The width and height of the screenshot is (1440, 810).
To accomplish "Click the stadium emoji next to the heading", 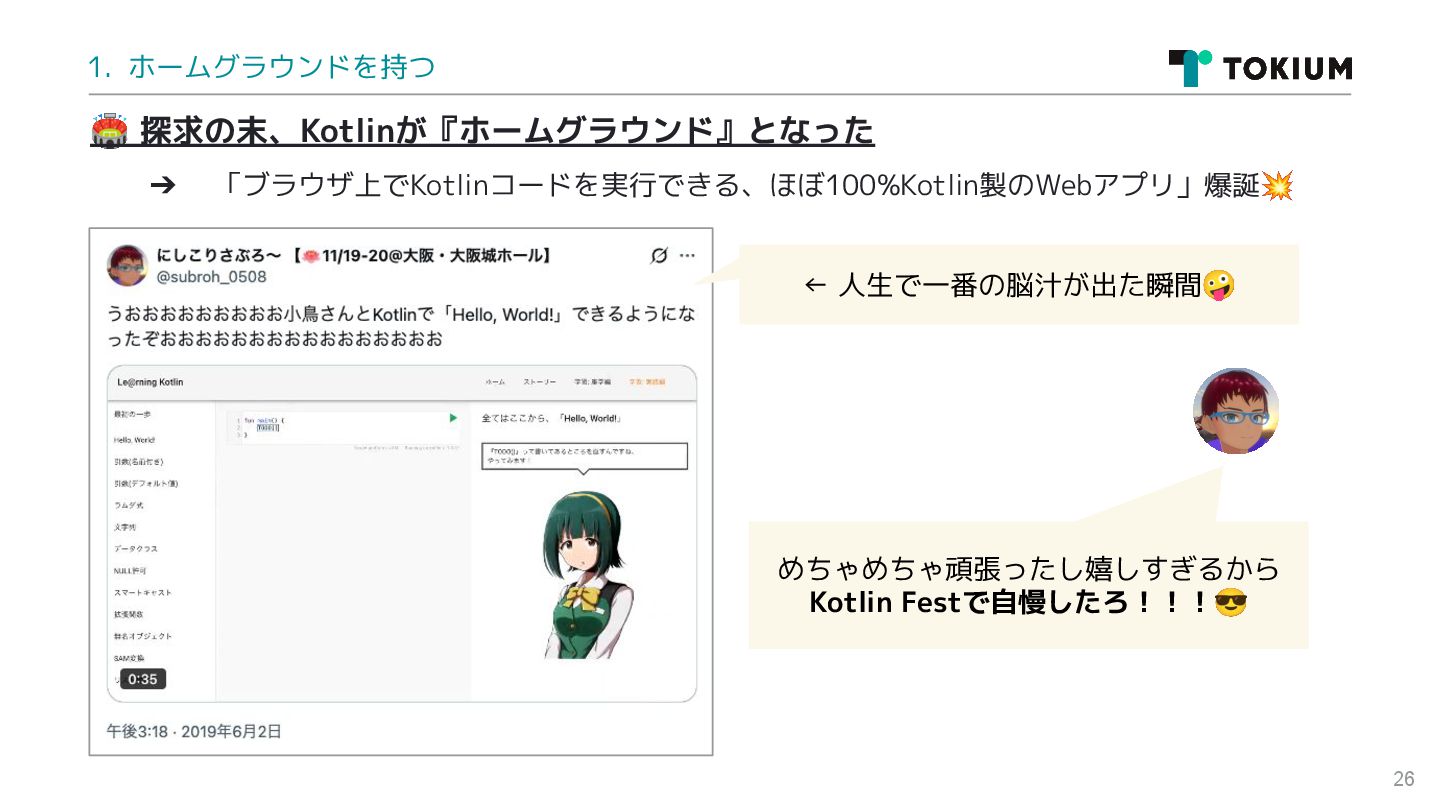I will click(x=109, y=133).
